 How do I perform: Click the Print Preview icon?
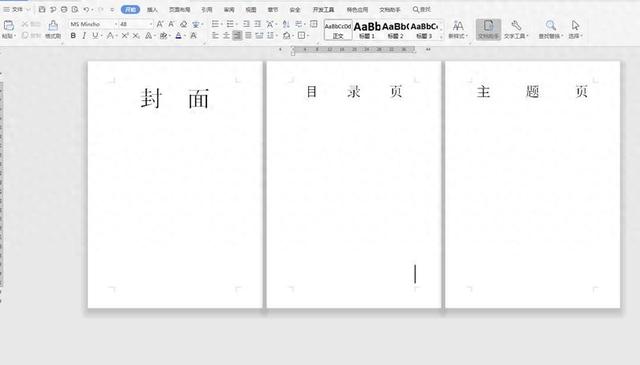[75, 9]
